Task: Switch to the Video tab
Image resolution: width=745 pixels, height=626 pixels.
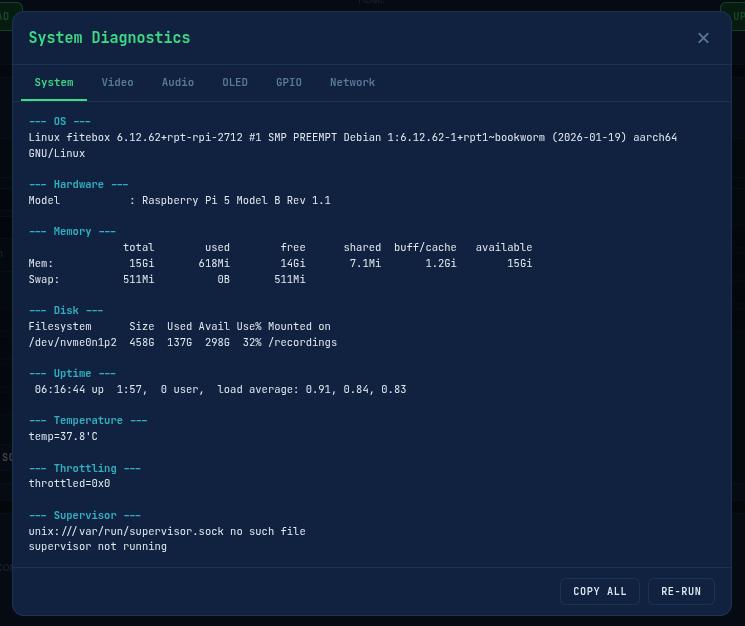Action: pyautogui.click(x=117, y=82)
